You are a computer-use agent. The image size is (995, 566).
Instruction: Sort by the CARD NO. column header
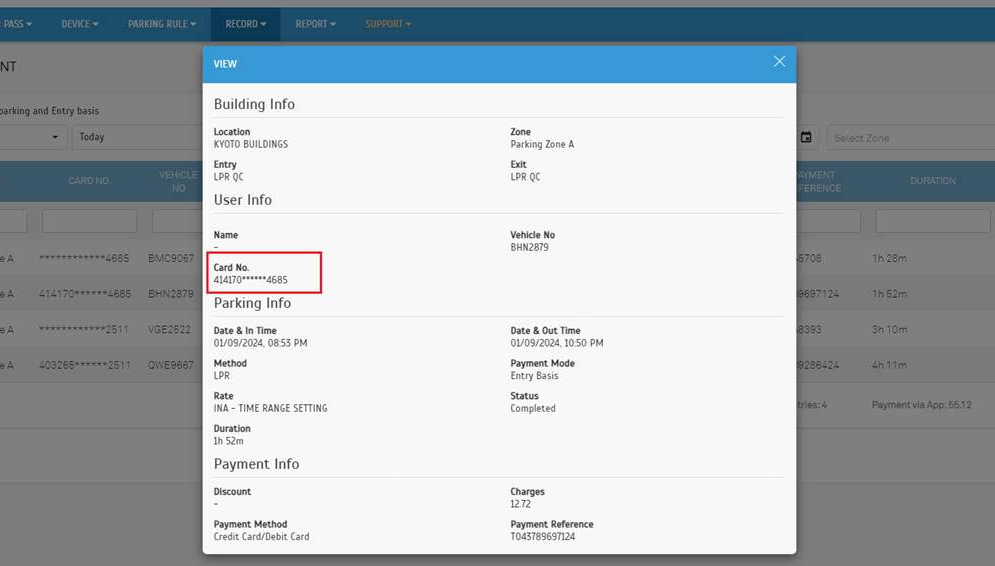pyautogui.click(x=89, y=181)
